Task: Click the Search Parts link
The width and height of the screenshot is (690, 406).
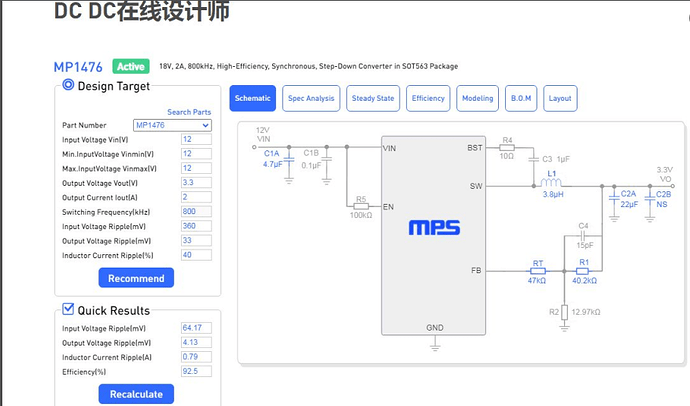Action: pos(189,112)
